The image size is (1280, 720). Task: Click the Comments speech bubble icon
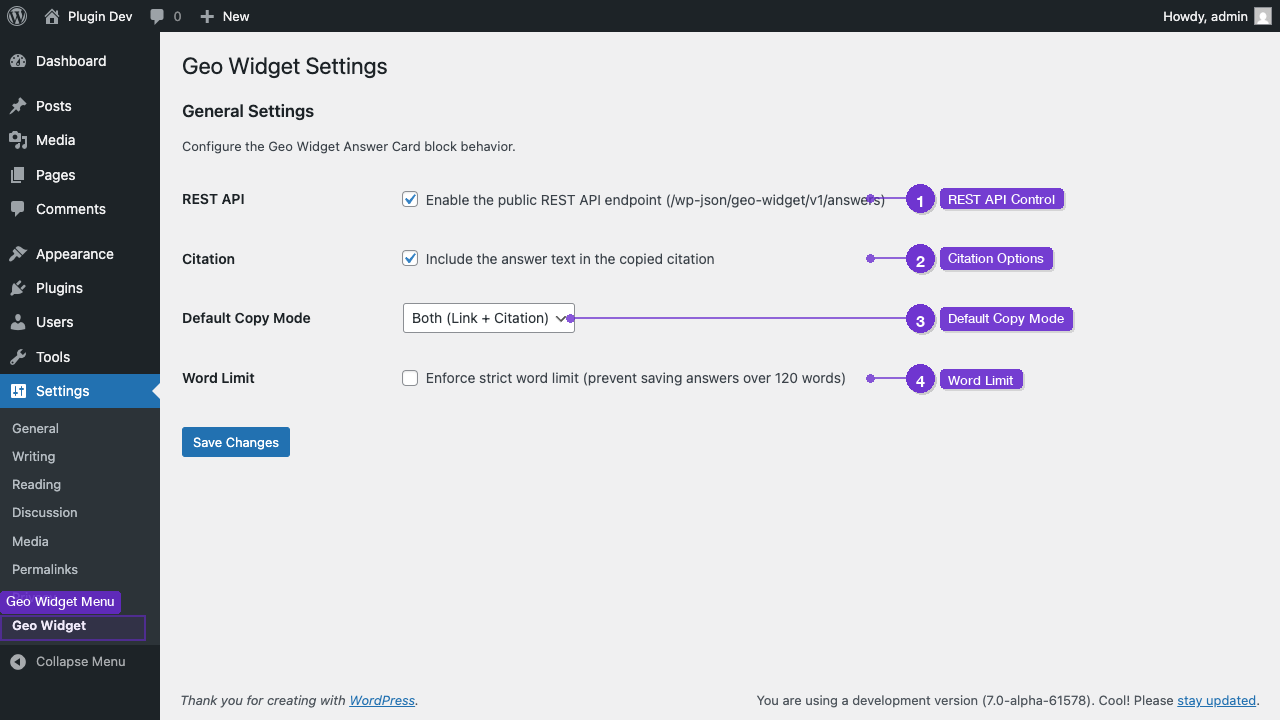point(20,209)
